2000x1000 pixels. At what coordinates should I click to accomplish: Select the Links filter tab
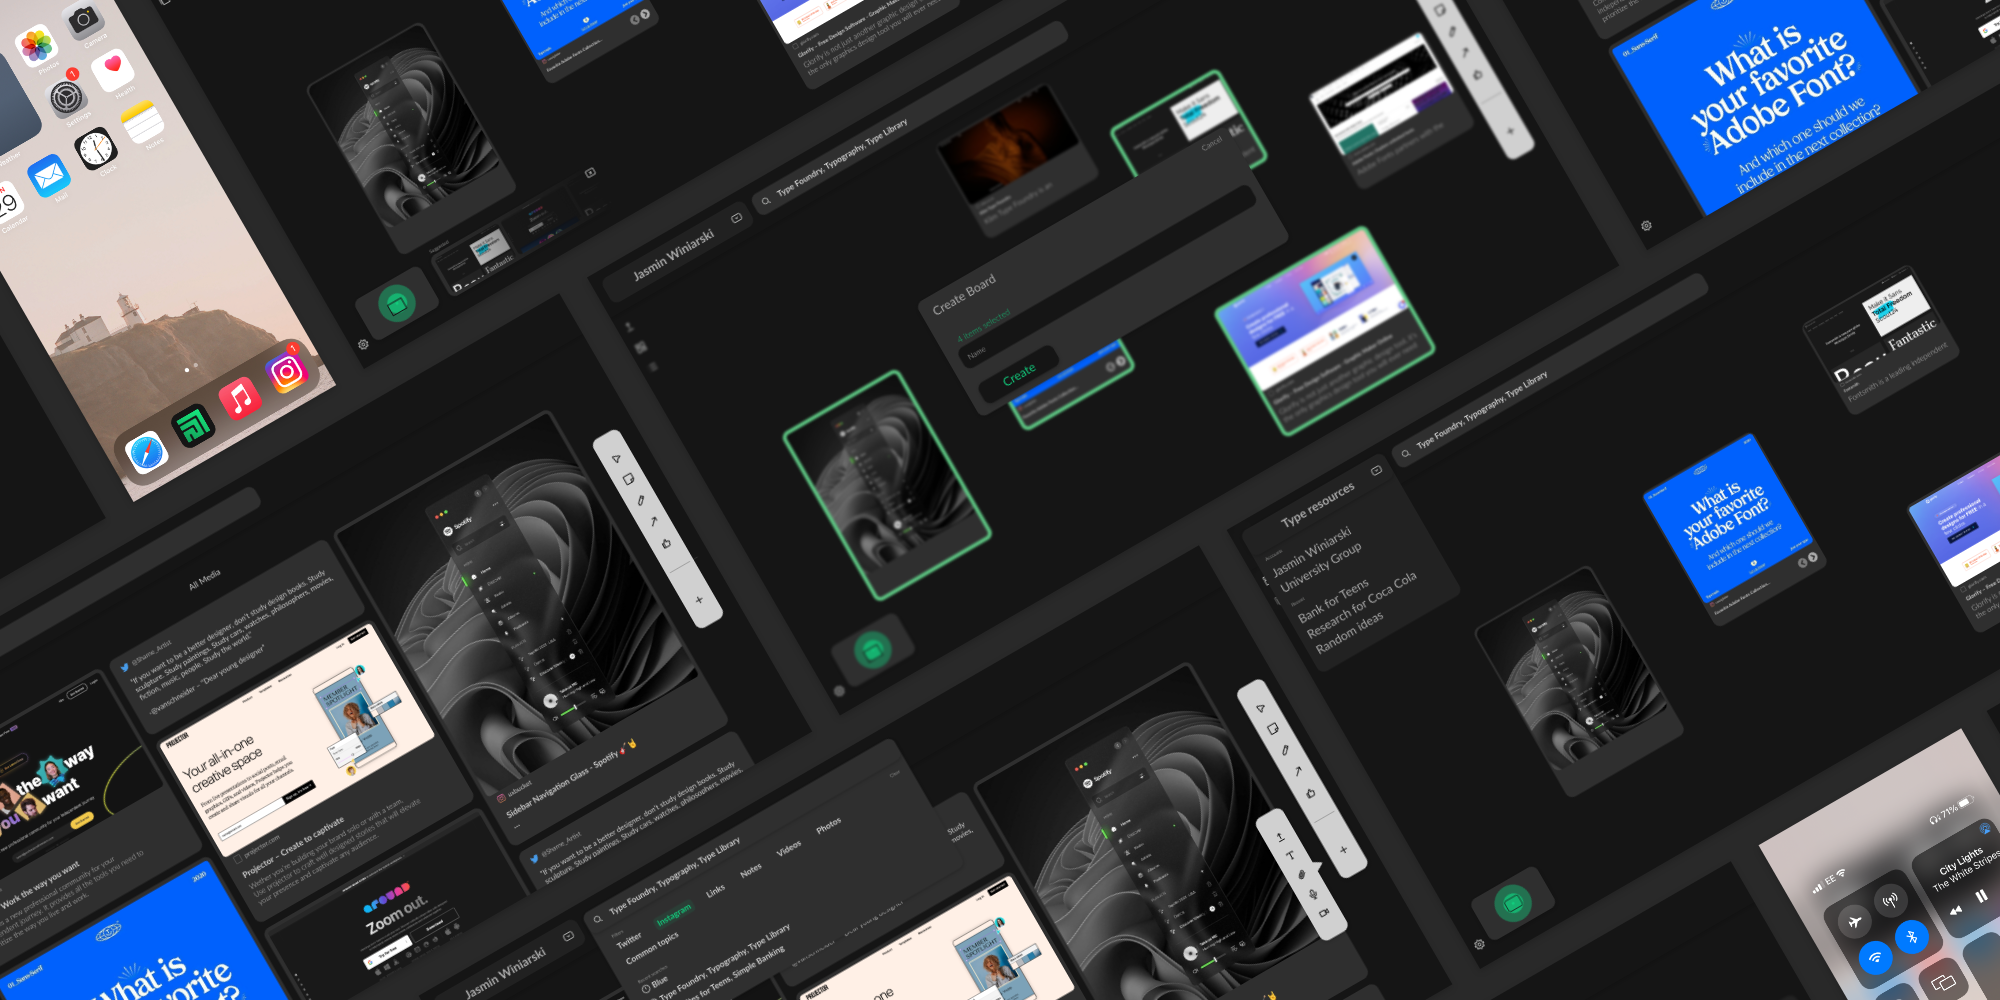tap(715, 890)
